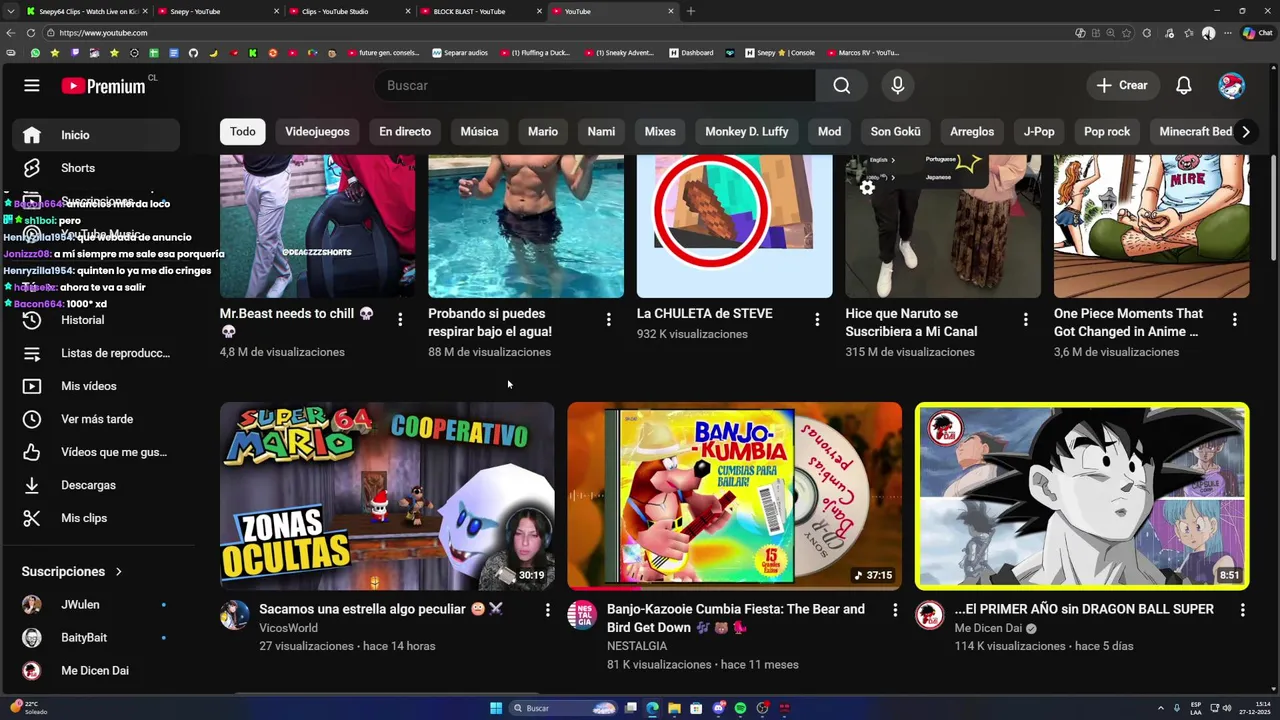Screen dimensions: 1280x720
Task: Open the account avatar menu
Action: click(1231, 86)
